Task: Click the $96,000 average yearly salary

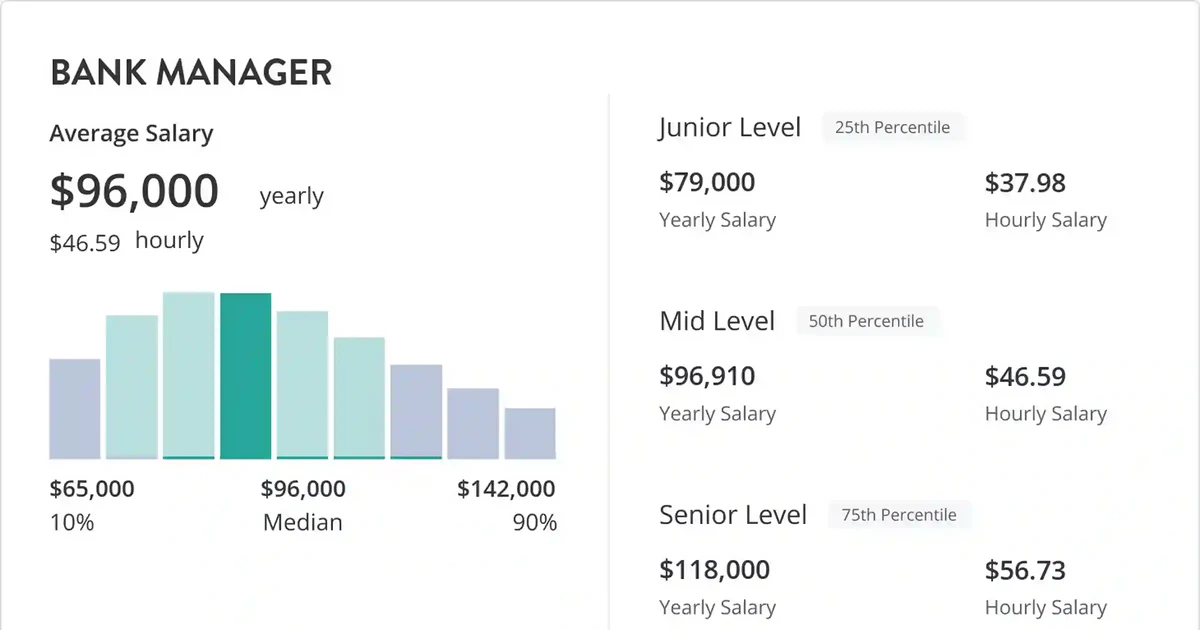Action: point(134,191)
